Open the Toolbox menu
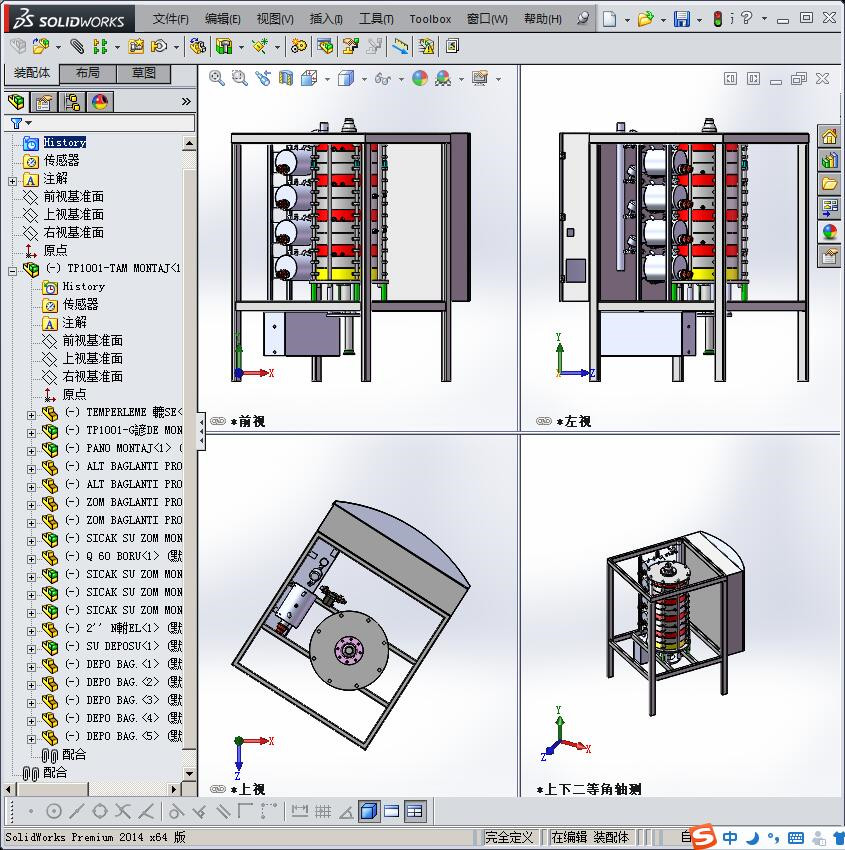845x850 pixels. coord(430,19)
